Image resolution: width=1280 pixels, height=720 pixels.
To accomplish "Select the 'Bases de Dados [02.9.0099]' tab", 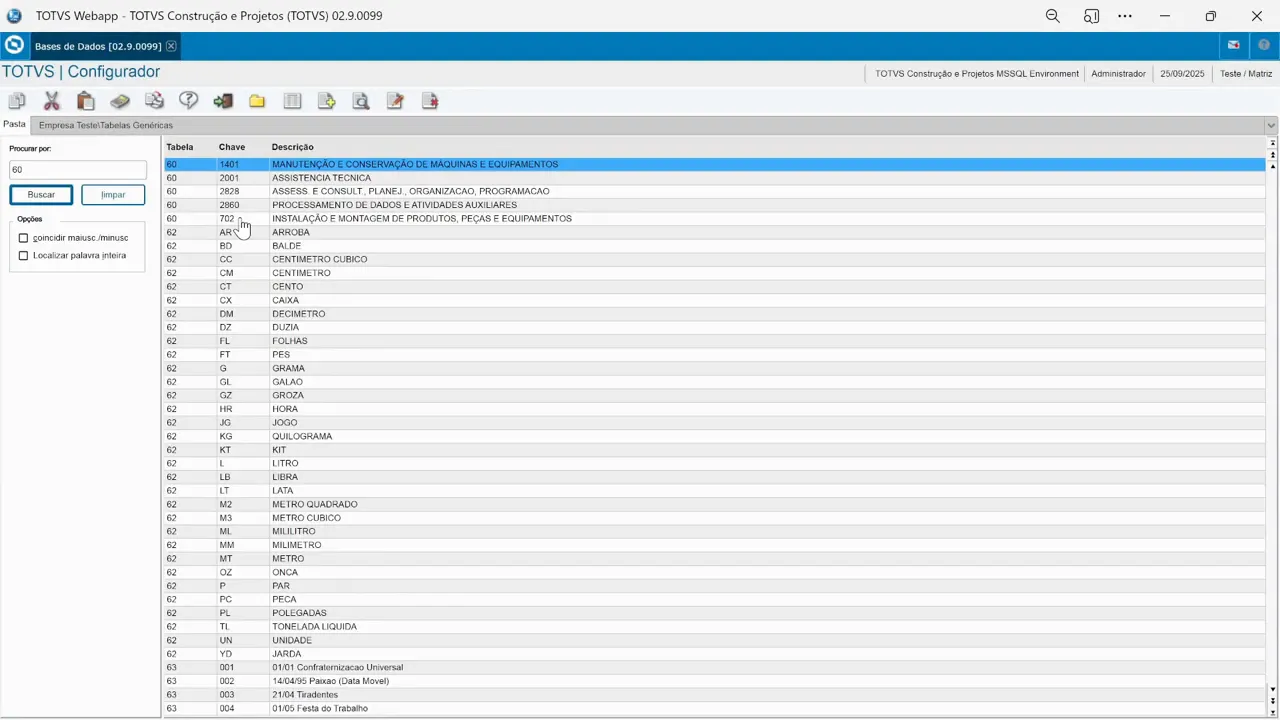I will click(x=97, y=46).
